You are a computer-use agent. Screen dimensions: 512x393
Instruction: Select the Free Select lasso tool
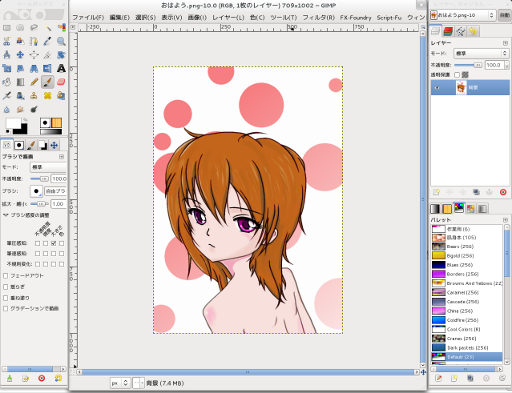[x=34, y=28]
